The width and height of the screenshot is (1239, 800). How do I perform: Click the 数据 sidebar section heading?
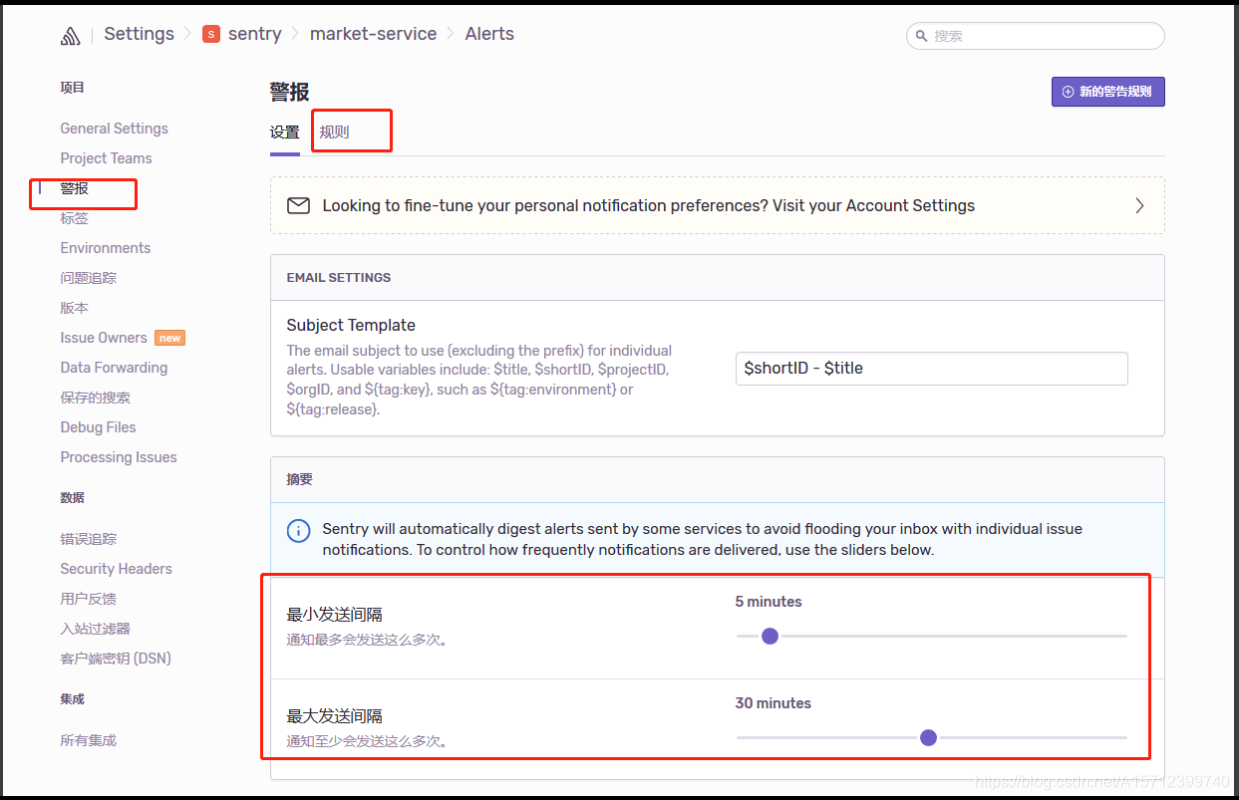pyautogui.click(x=73, y=498)
